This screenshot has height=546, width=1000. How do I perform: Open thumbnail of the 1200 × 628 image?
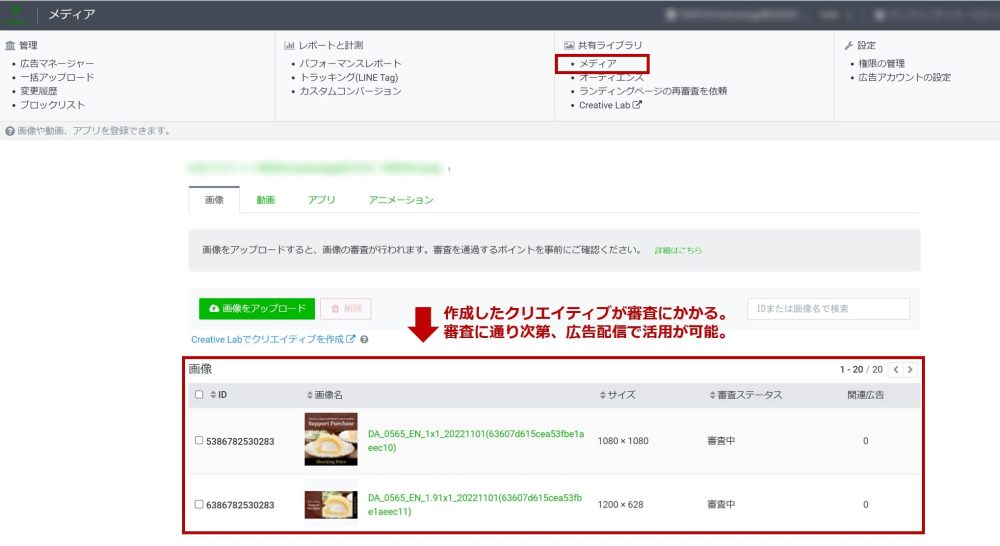click(331, 505)
